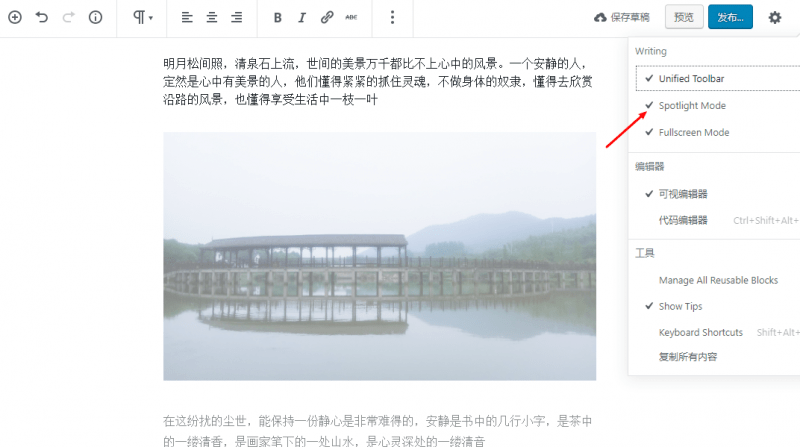Open paragraph block type dropdown
The height and width of the screenshot is (447, 800).
[x=142, y=17]
